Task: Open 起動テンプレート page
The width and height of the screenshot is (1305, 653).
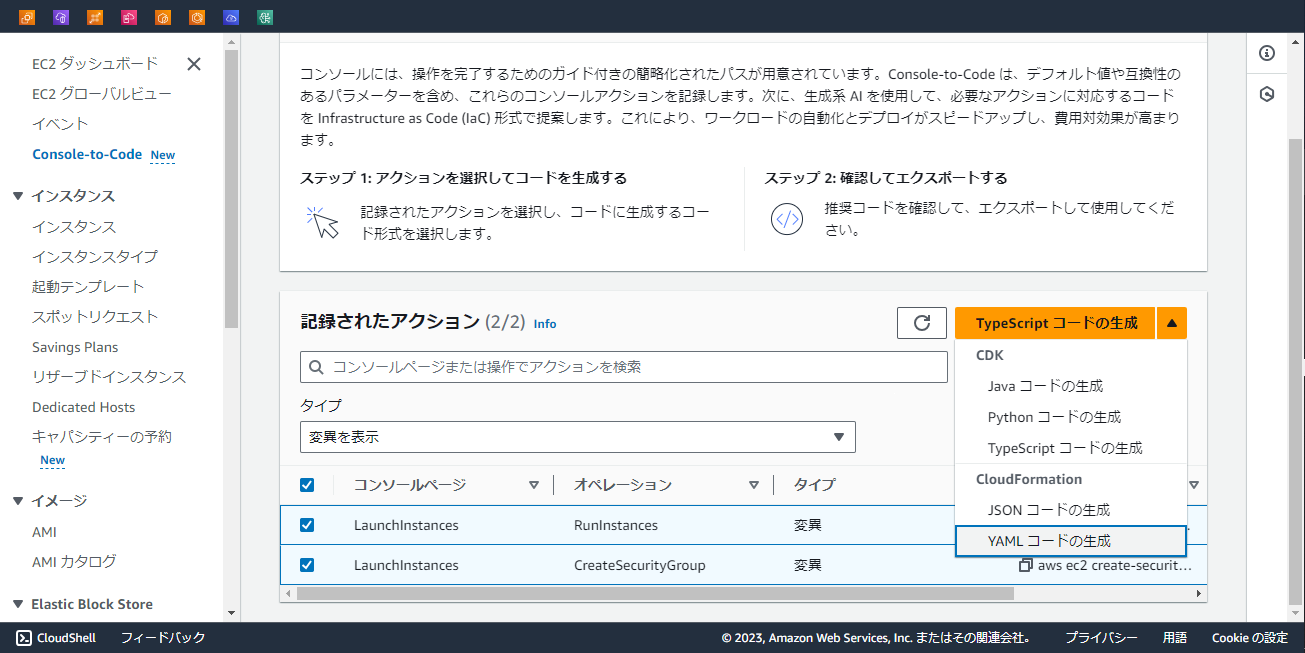Action: (88, 286)
